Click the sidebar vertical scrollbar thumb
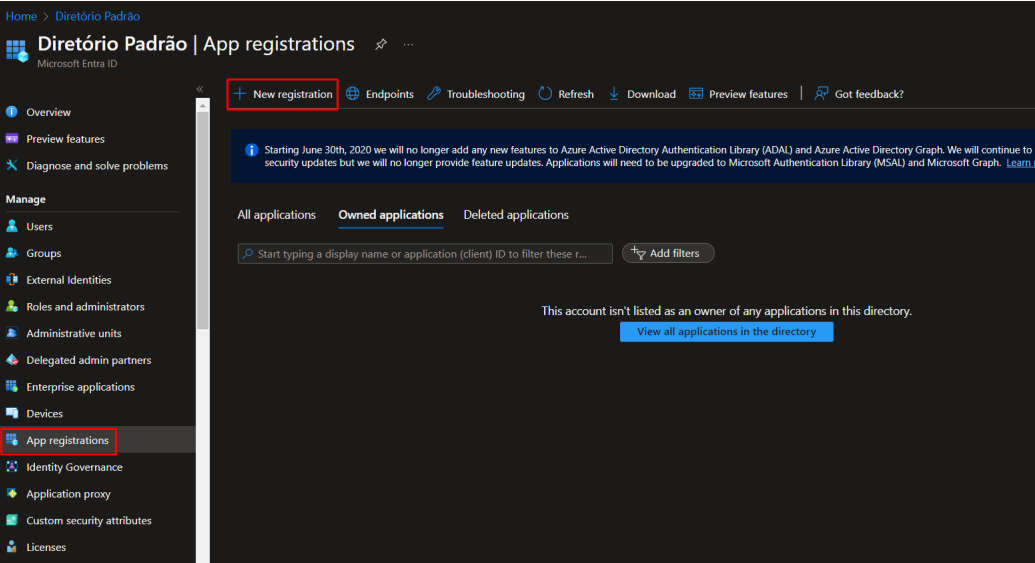 pyautogui.click(x=203, y=220)
